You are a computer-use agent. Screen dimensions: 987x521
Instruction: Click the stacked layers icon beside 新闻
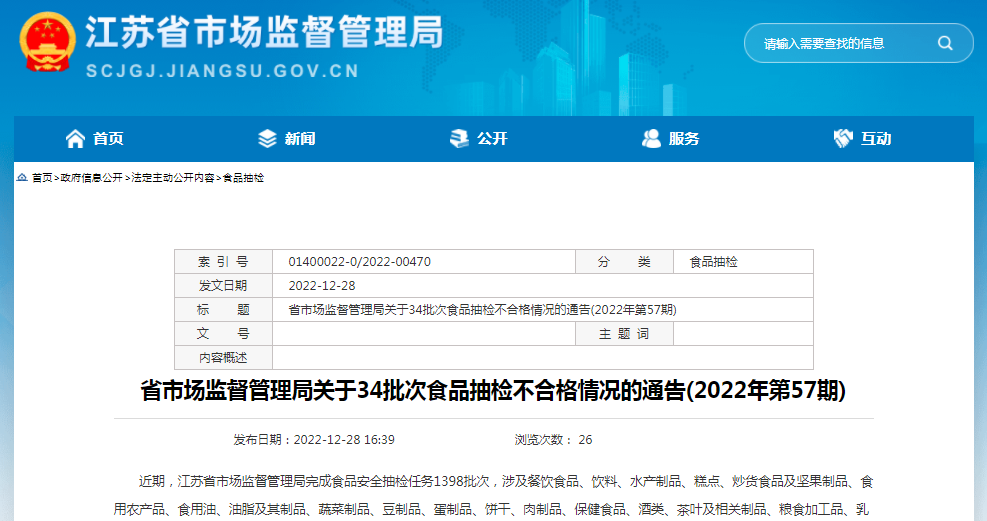267,139
